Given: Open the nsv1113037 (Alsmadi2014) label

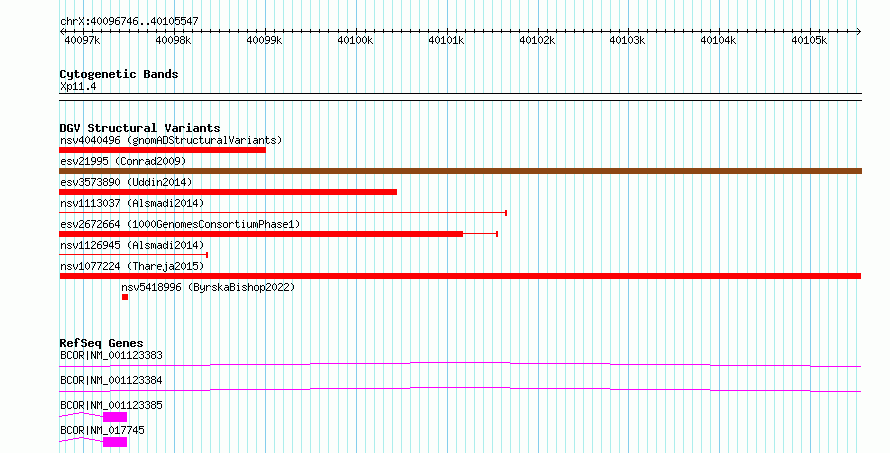Looking at the screenshot, I should (x=132, y=203).
